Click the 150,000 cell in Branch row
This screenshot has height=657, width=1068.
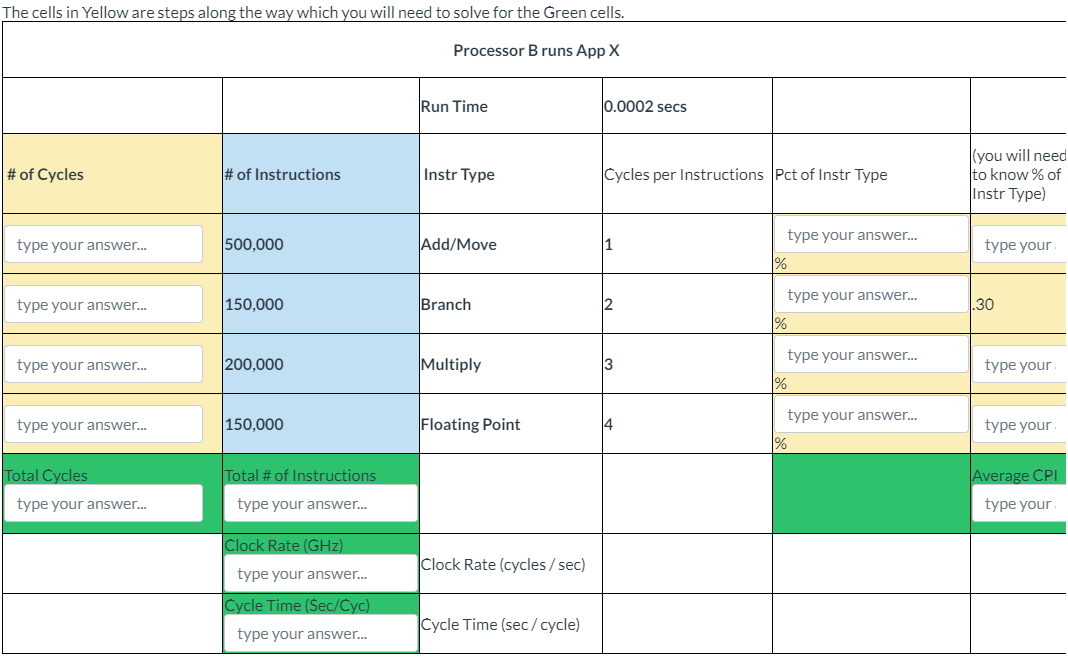coord(321,304)
